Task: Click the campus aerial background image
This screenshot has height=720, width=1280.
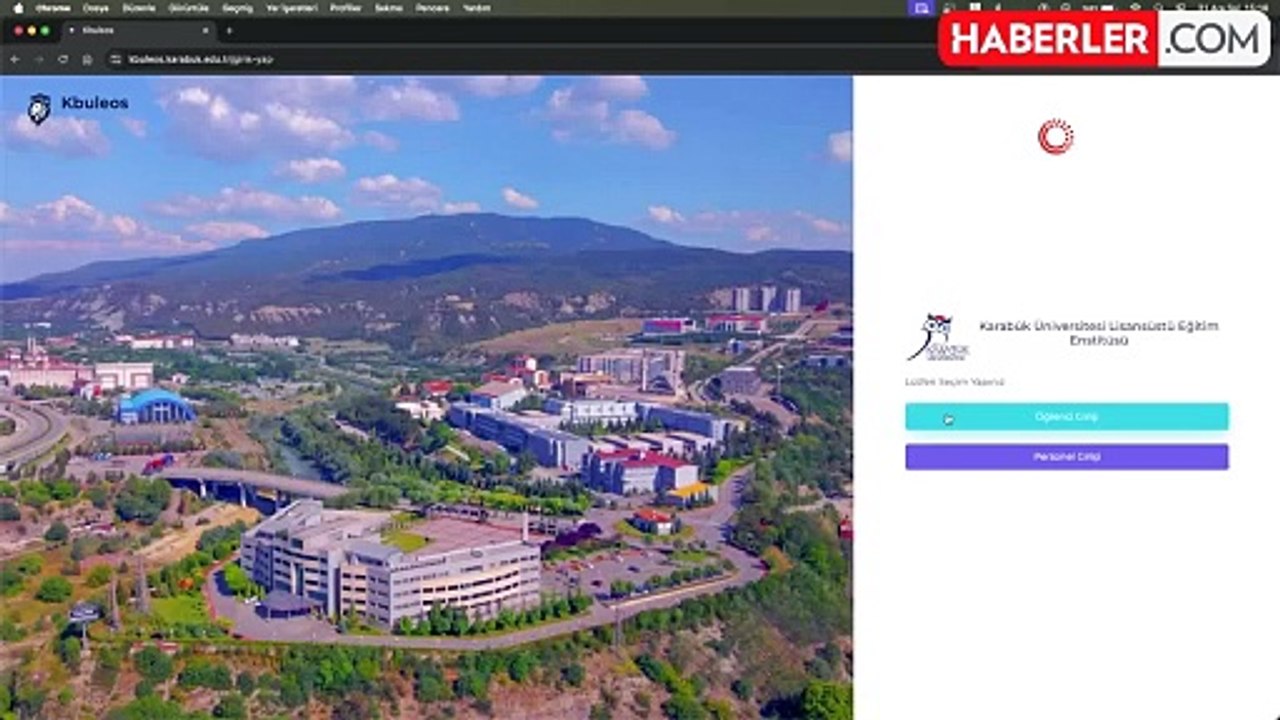Action: (426, 398)
